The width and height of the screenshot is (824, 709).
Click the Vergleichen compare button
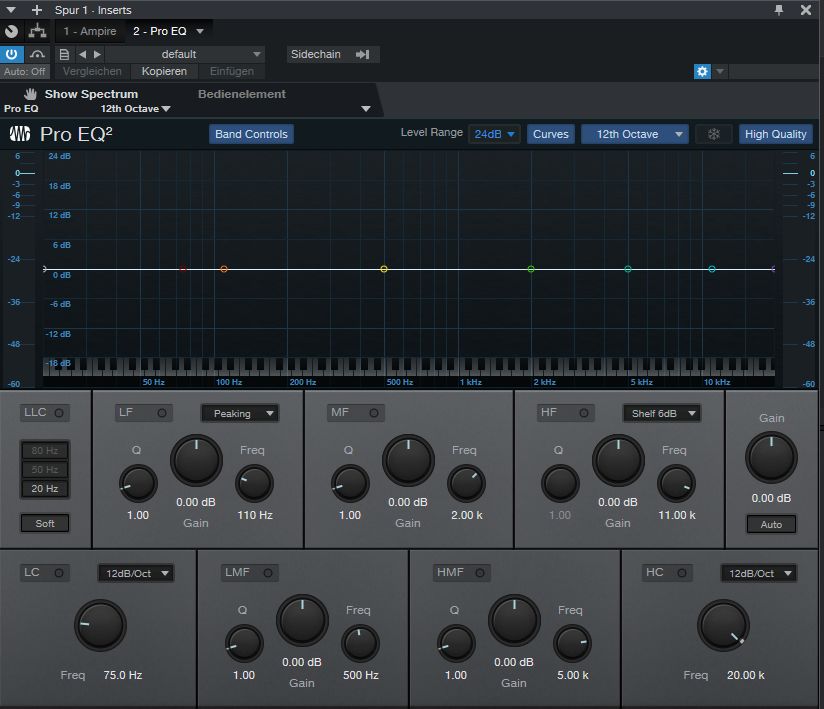coord(92,71)
